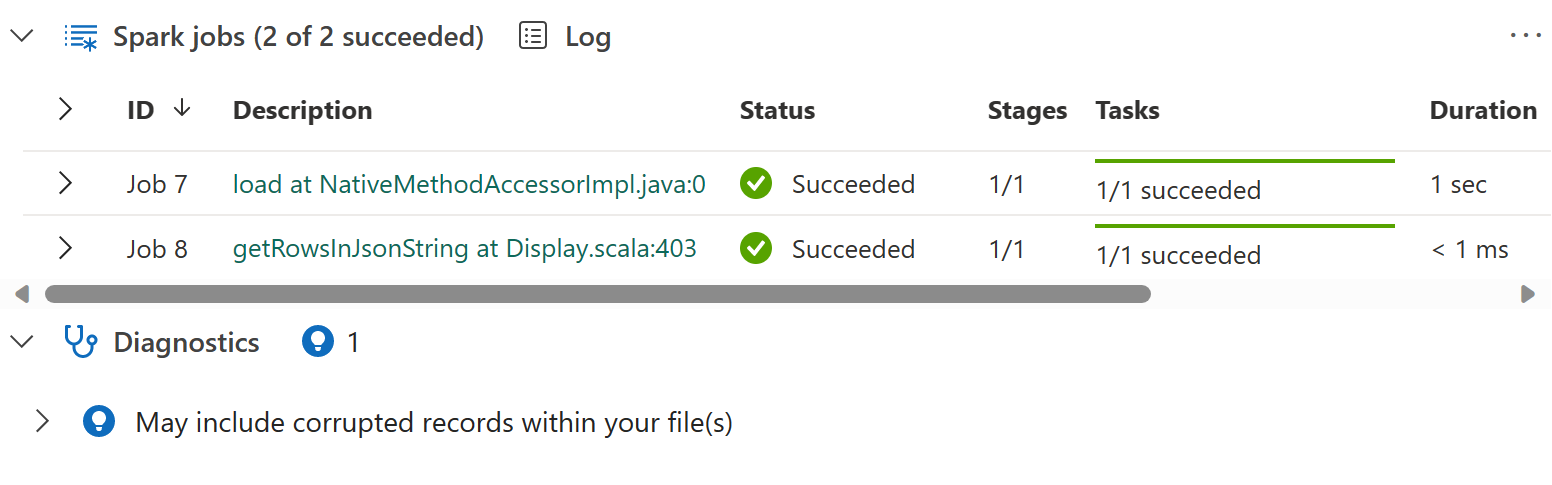The width and height of the screenshot is (1552, 485).
Task: Expand the corrupted records diagnostic message
Action: coord(42,422)
